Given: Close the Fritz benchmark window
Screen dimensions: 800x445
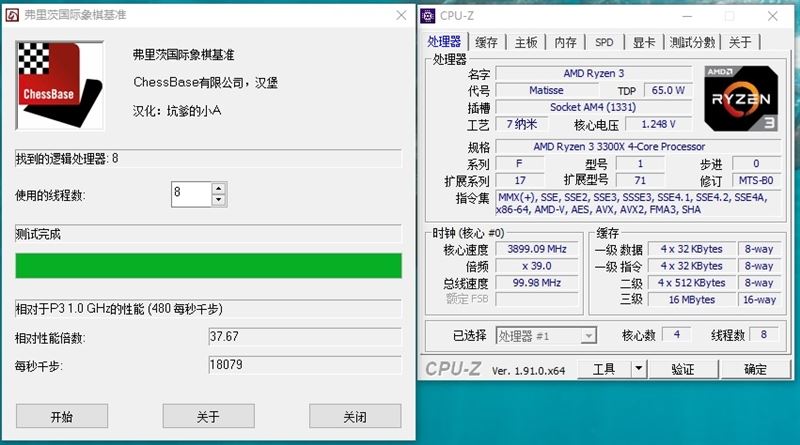Looking at the screenshot, I should 402,15.
